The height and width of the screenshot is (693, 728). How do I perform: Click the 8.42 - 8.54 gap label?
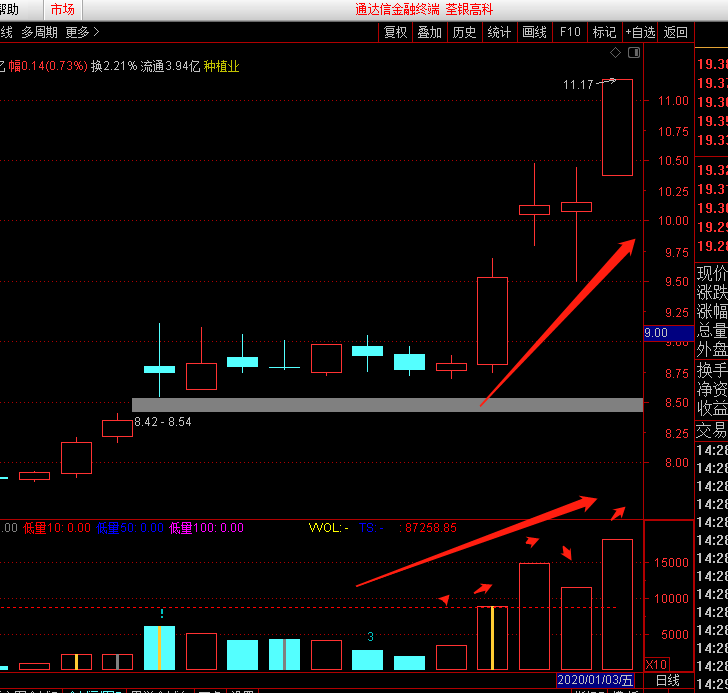[x=162, y=422]
